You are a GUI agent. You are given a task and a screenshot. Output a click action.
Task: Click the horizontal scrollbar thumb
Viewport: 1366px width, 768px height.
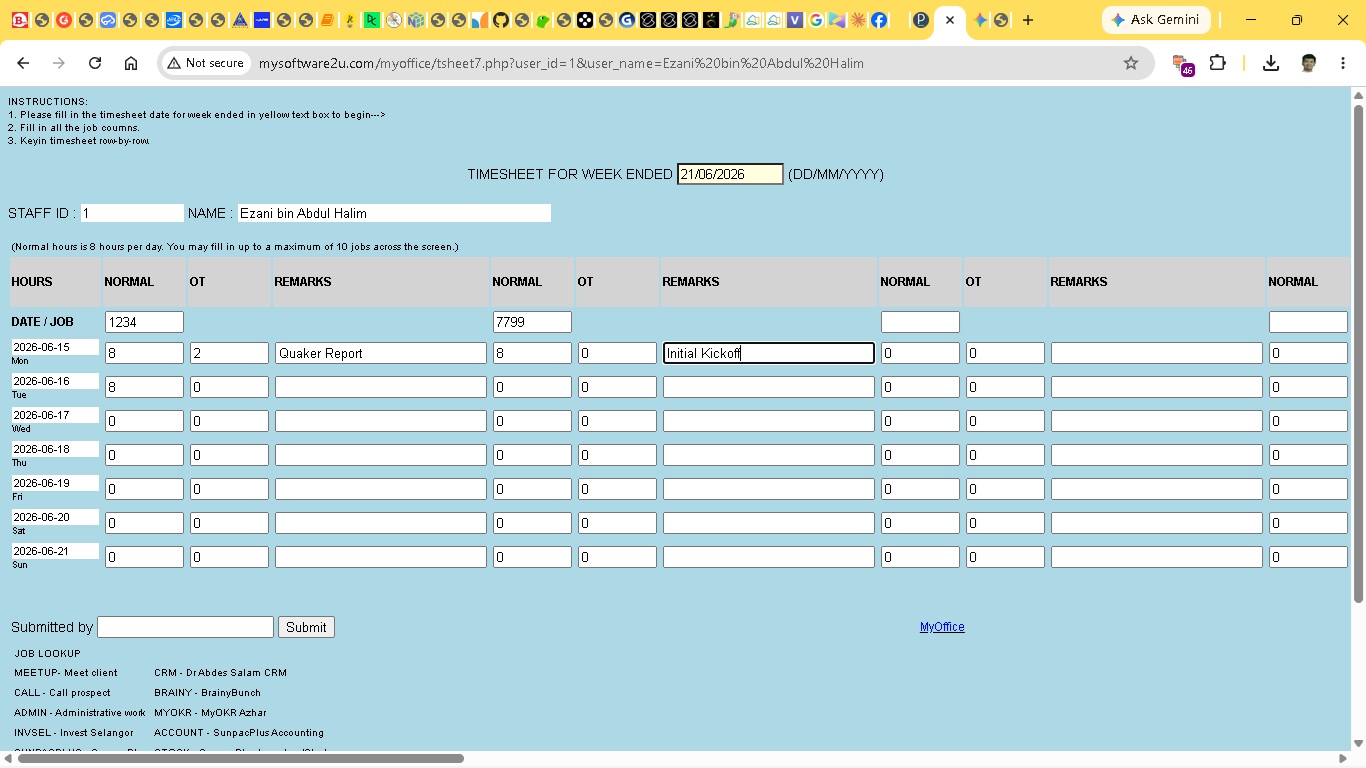240,759
